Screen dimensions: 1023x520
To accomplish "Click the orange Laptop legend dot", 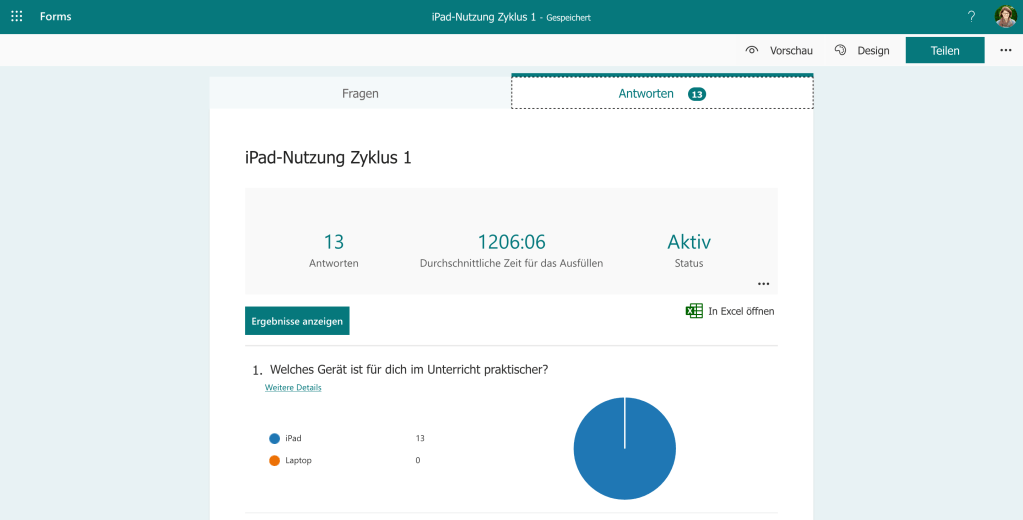I will 274,460.
